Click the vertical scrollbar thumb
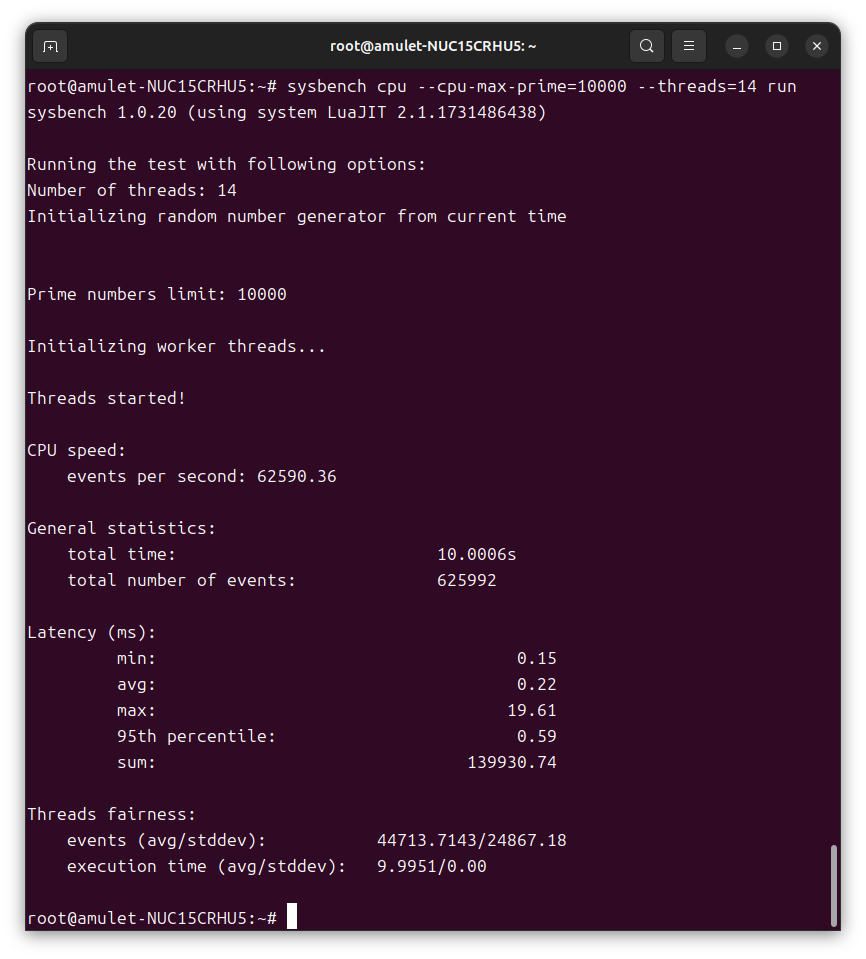866x959 pixels. pyautogui.click(x=833, y=884)
